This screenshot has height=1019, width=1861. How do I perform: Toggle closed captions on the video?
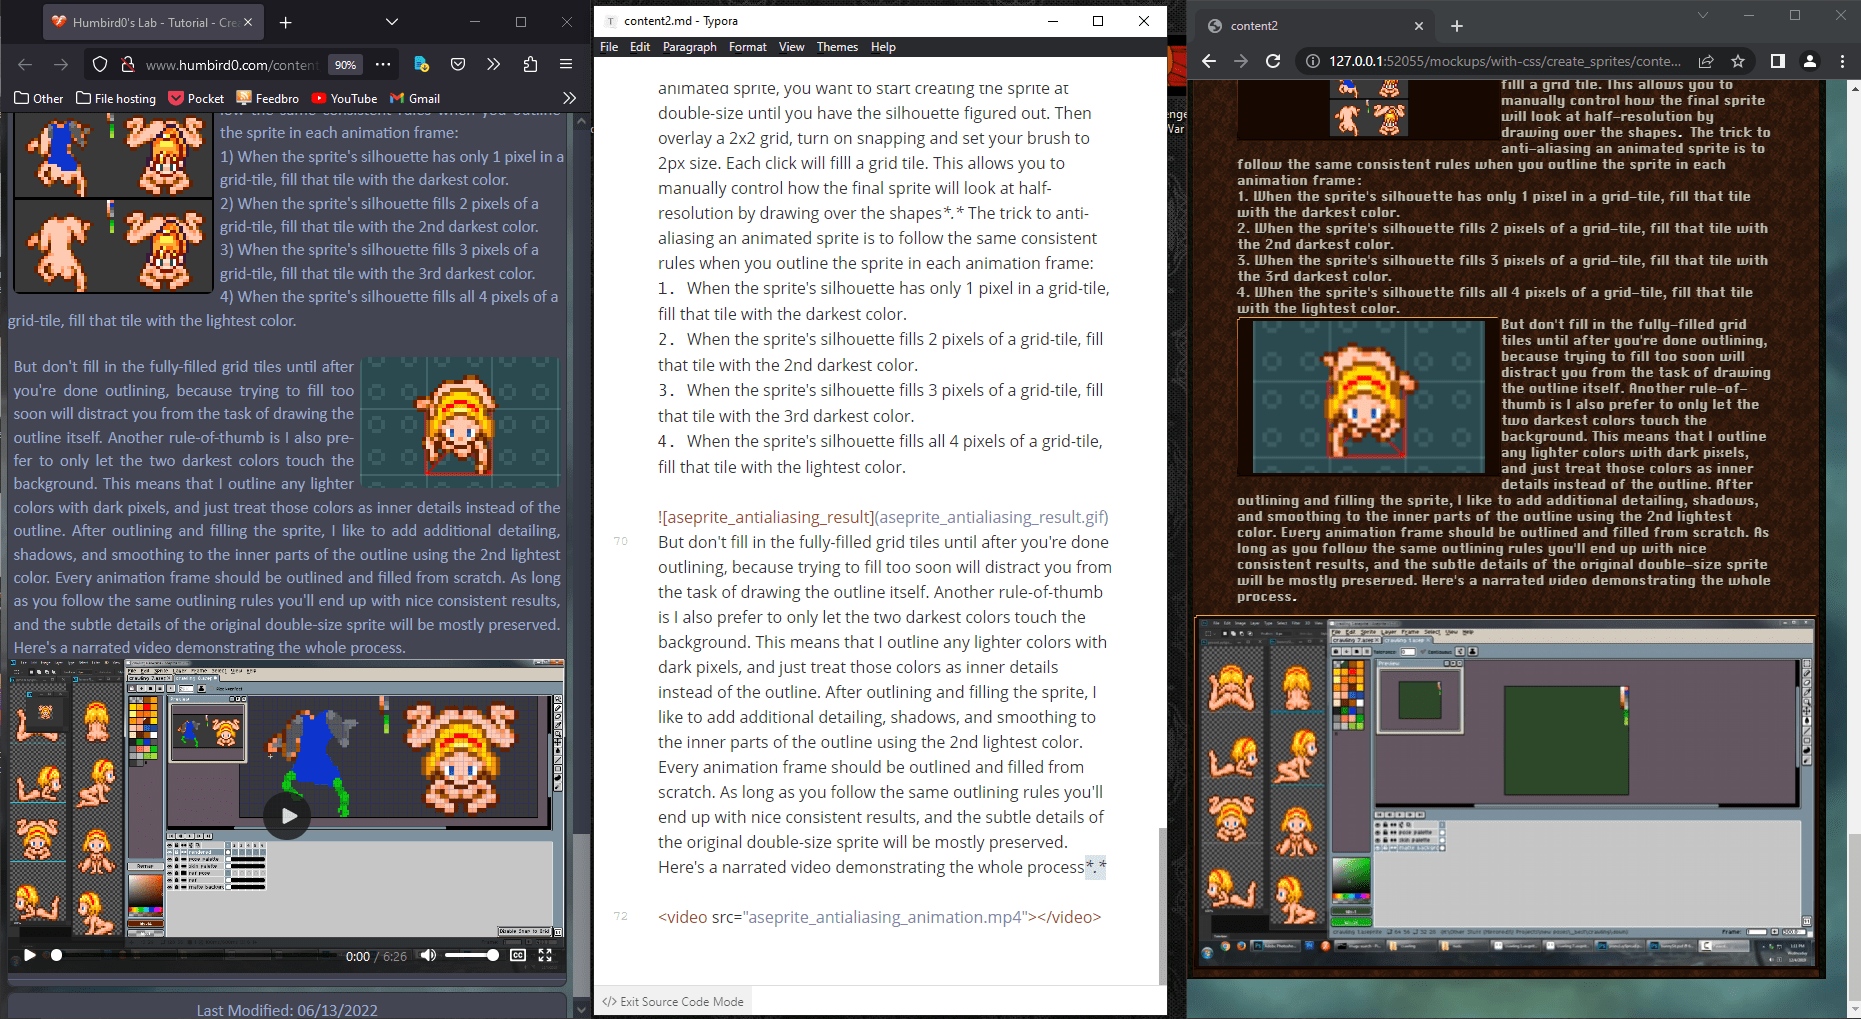click(518, 955)
